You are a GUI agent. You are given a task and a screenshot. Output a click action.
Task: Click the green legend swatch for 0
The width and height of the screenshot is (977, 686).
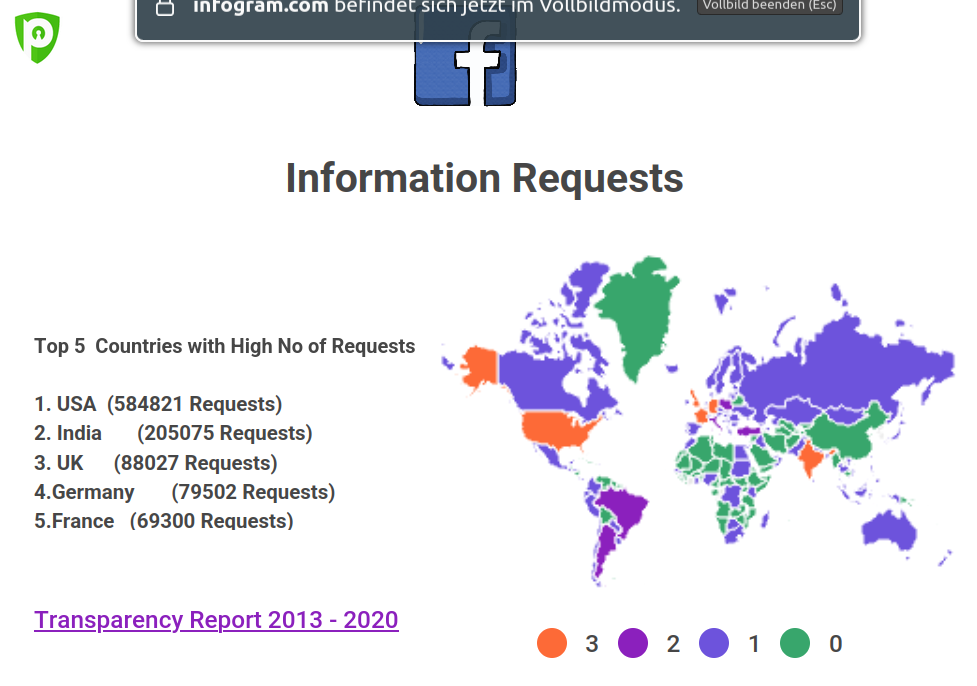(795, 644)
